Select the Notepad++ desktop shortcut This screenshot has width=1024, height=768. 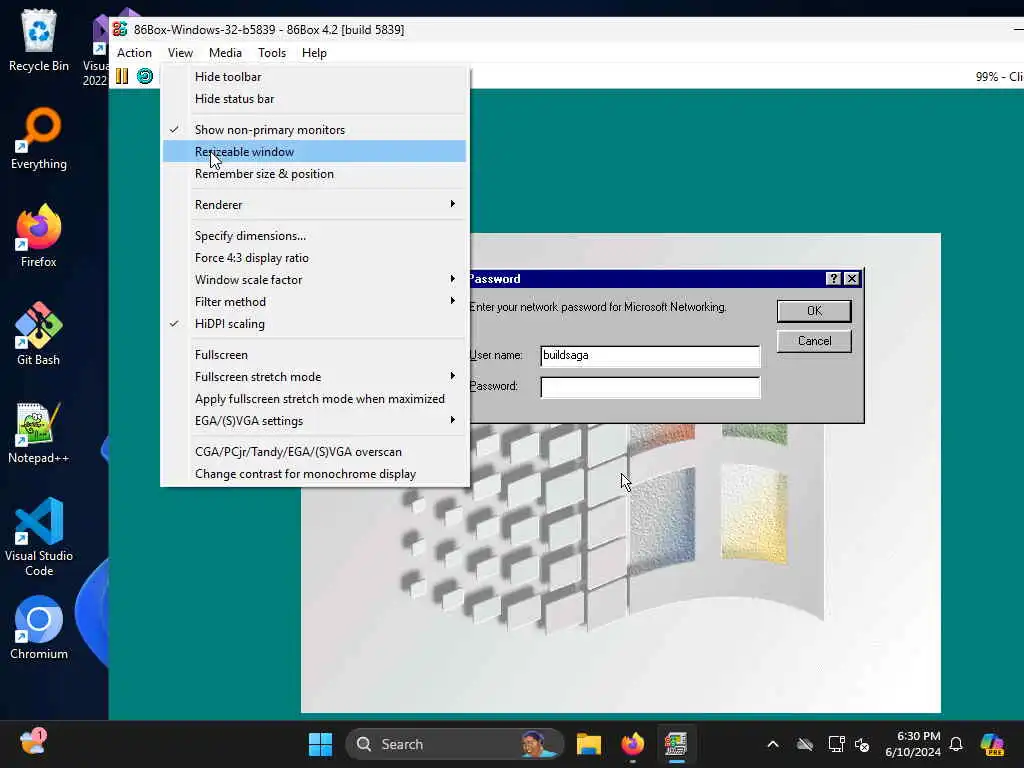(x=39, y=432)
